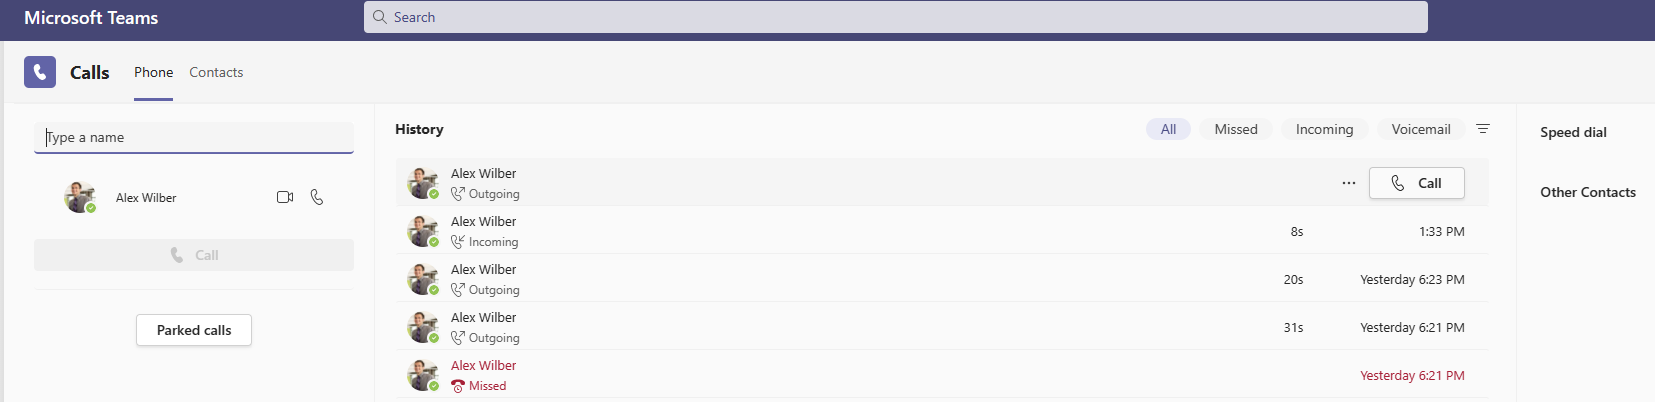Image resolution: width=1655 pixels, height=402 pixels.
Task: Switch to the Contacts tab
Action: coord(216,72)
